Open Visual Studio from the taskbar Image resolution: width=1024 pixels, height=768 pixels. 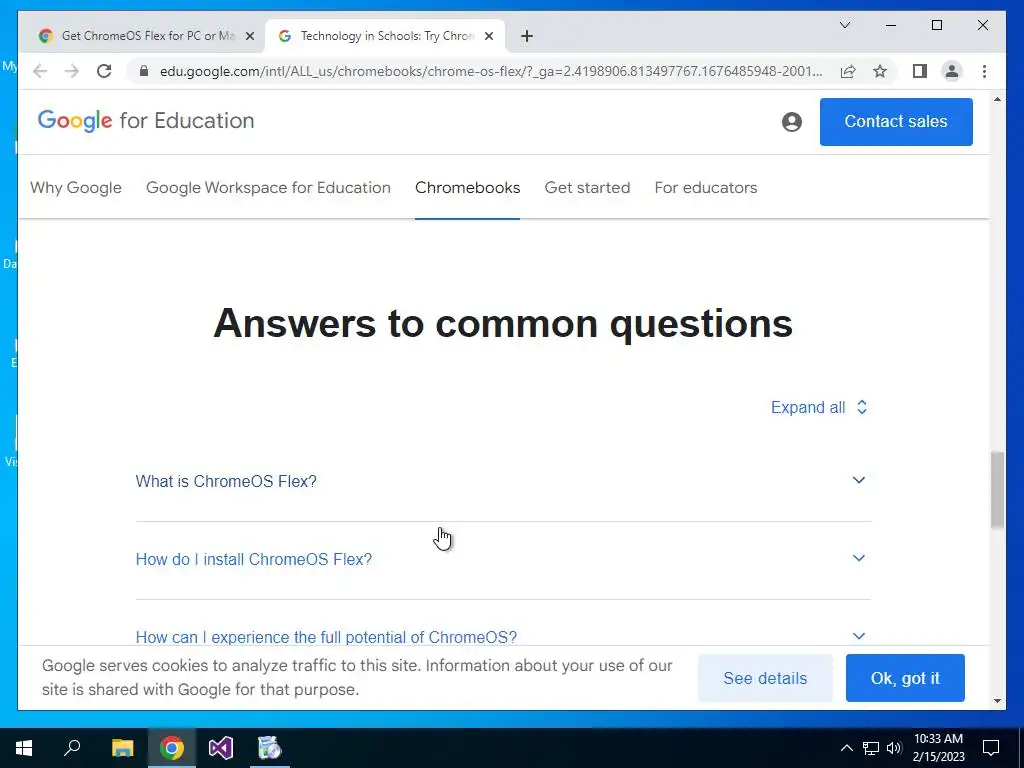click(x=221, y=748)
